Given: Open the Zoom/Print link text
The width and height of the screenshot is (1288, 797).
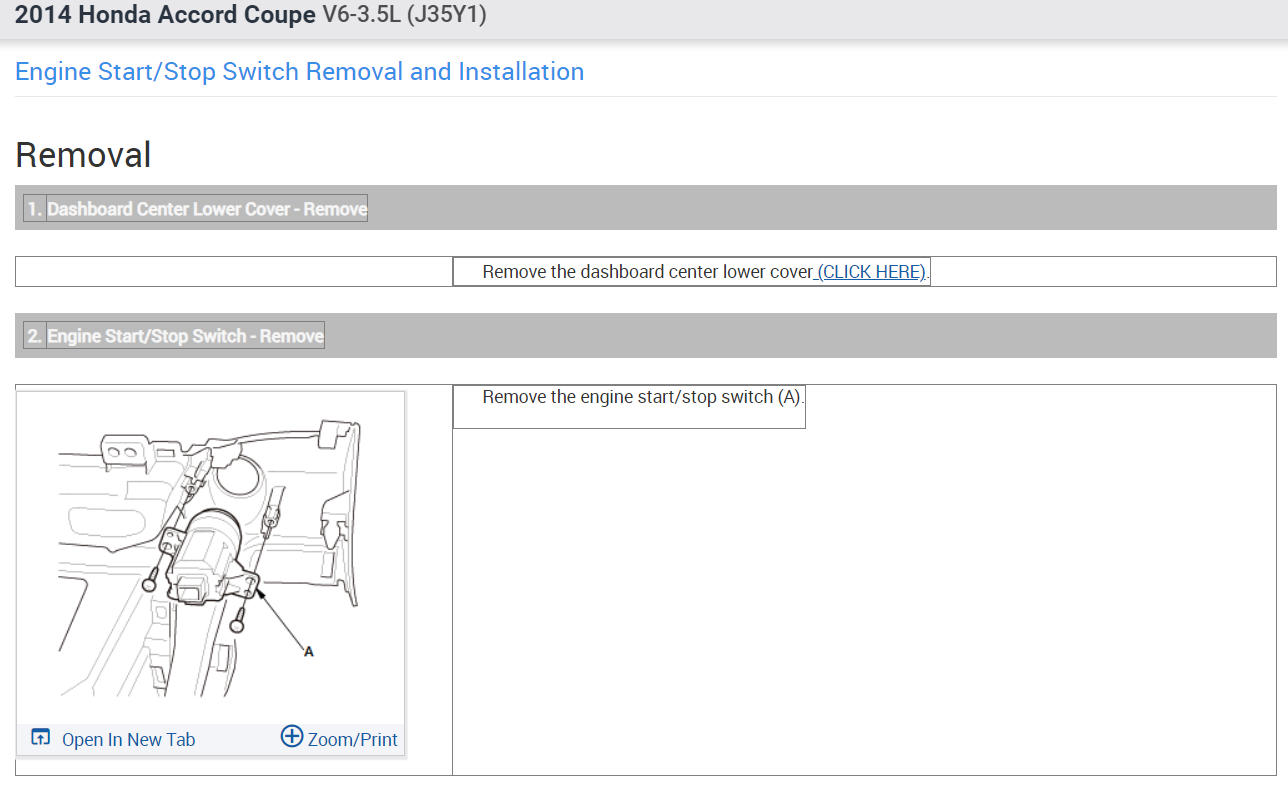Looking at the screenshot, I should coord(352,740).
